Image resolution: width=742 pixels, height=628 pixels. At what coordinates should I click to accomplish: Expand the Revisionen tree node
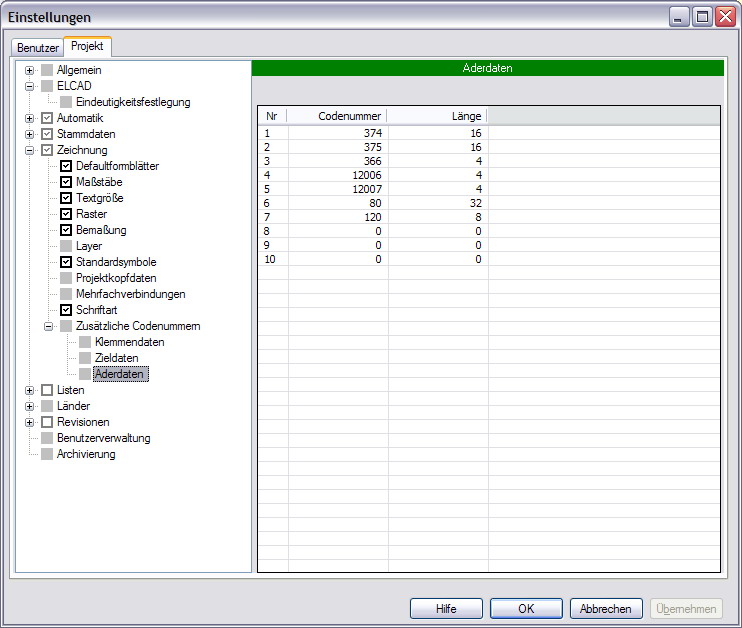(x=29, y=423)
